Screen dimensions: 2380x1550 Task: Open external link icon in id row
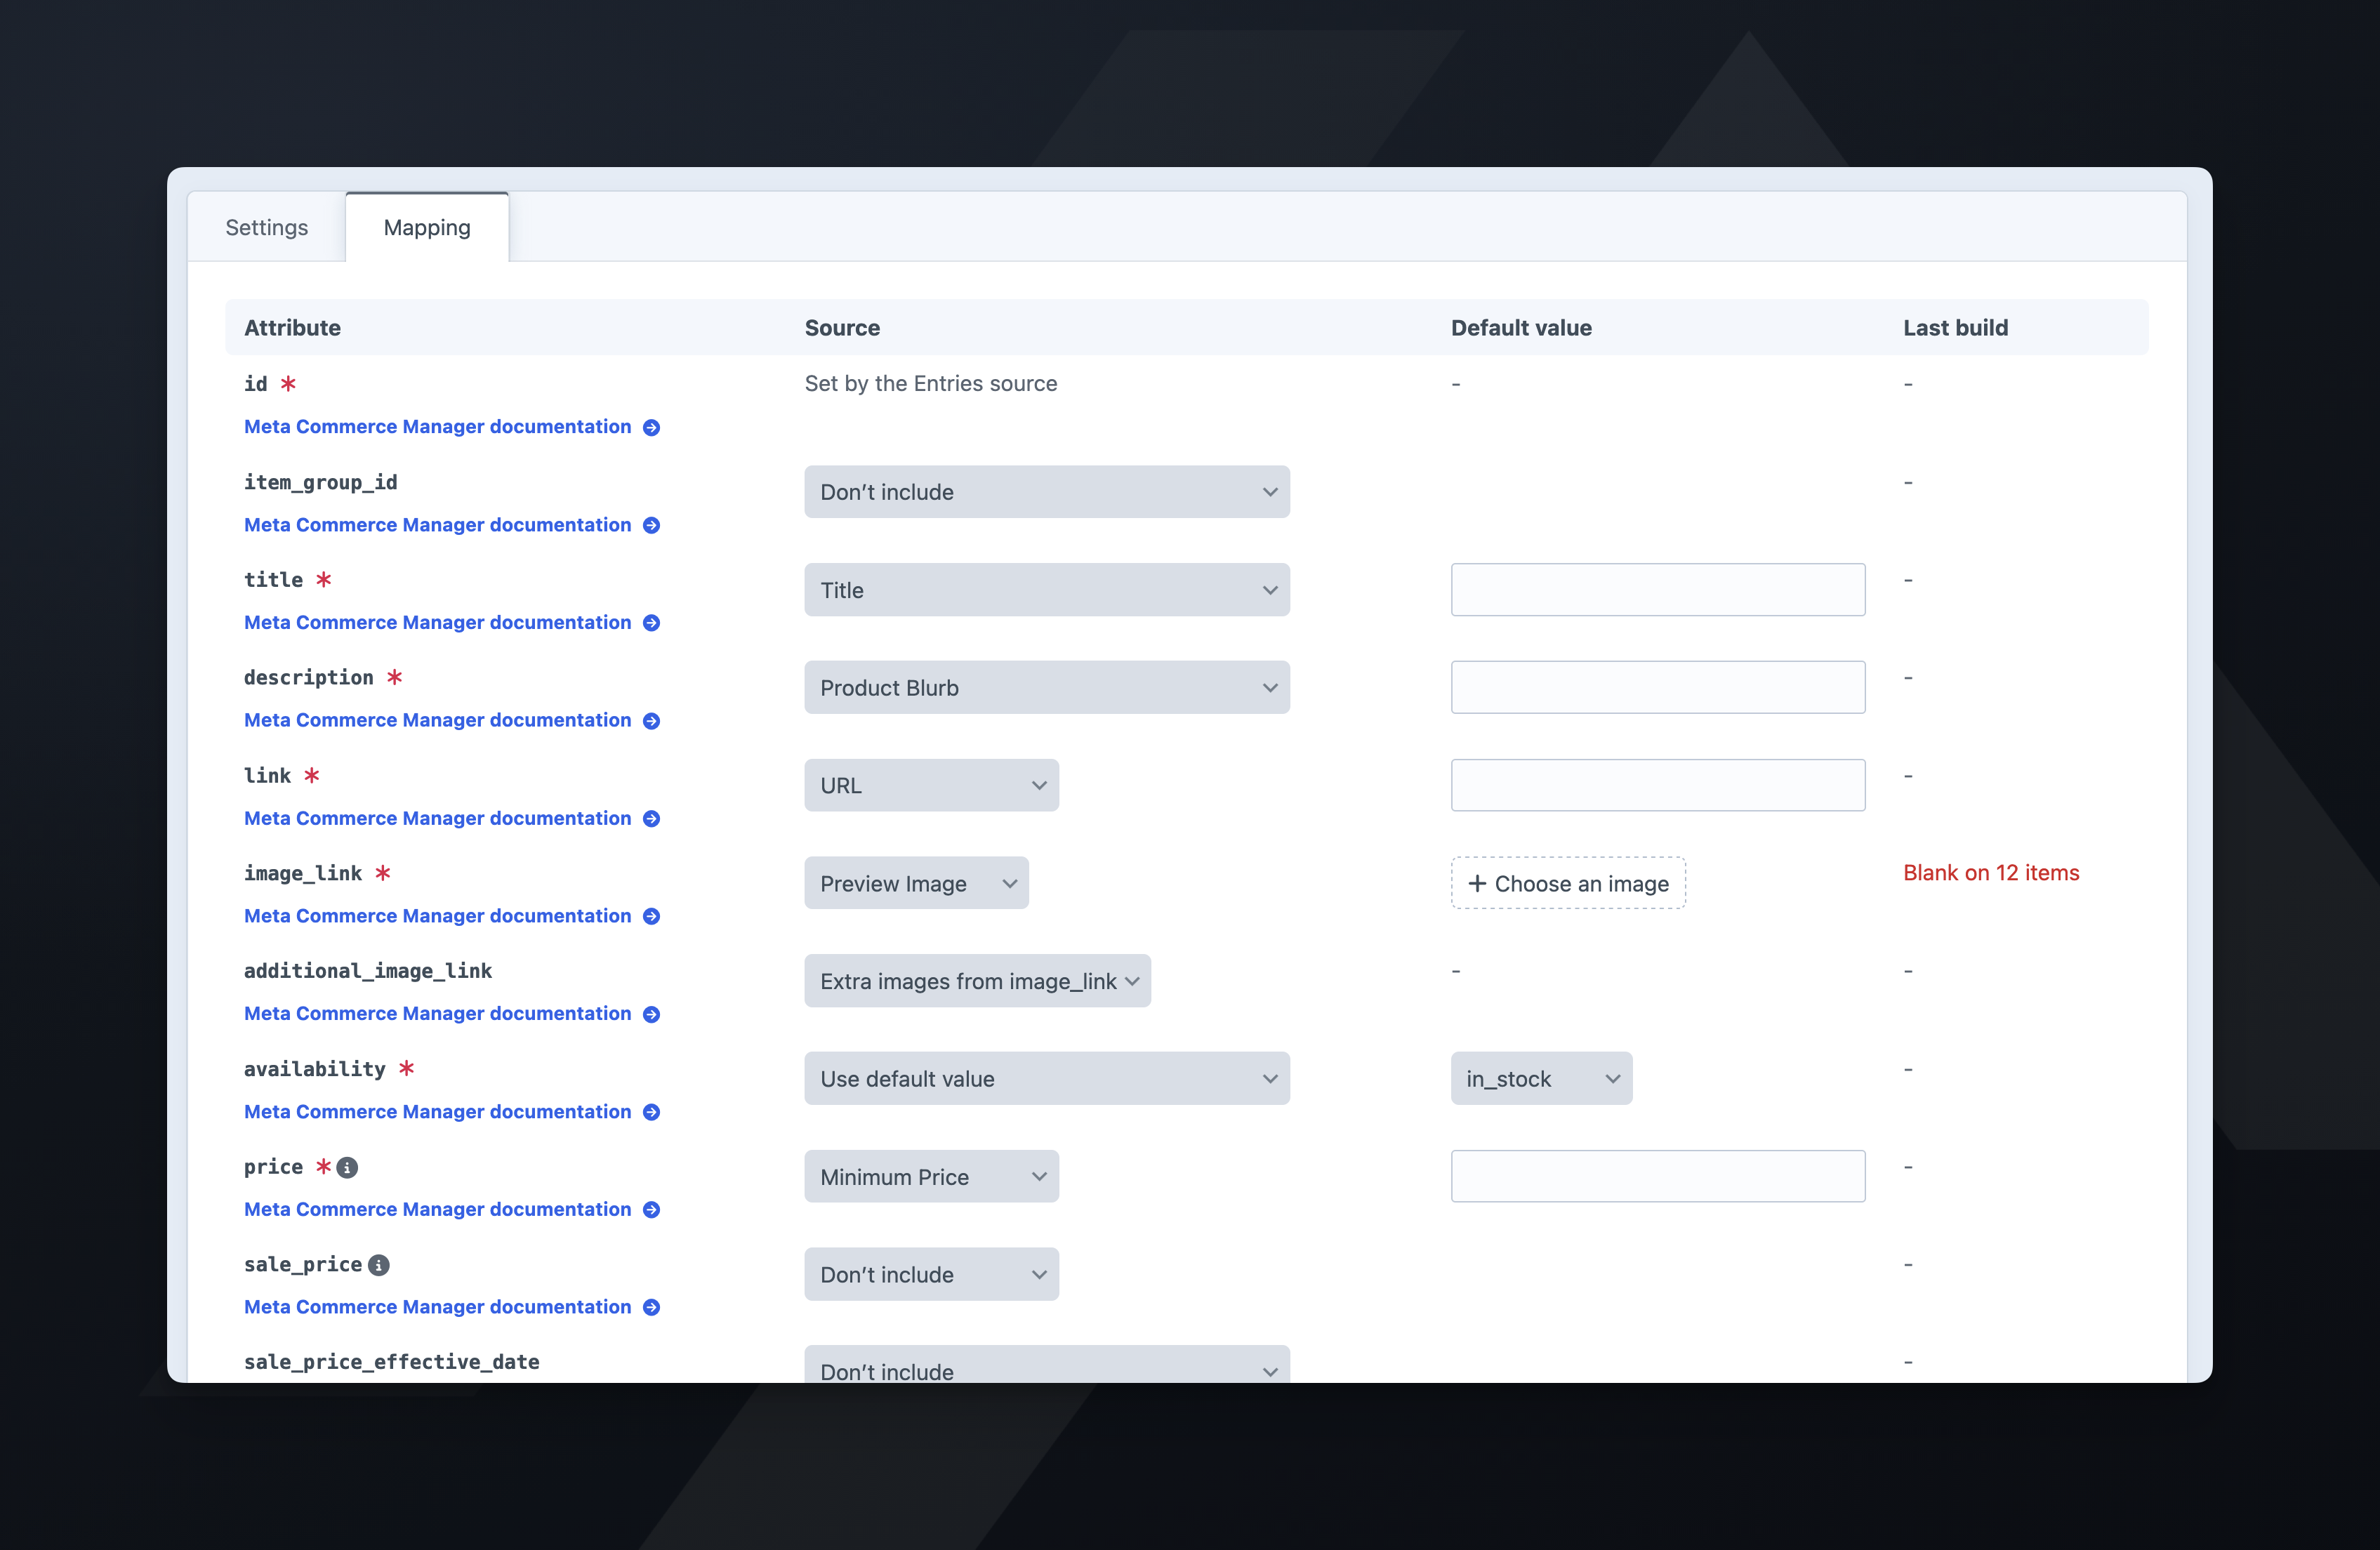651,428
